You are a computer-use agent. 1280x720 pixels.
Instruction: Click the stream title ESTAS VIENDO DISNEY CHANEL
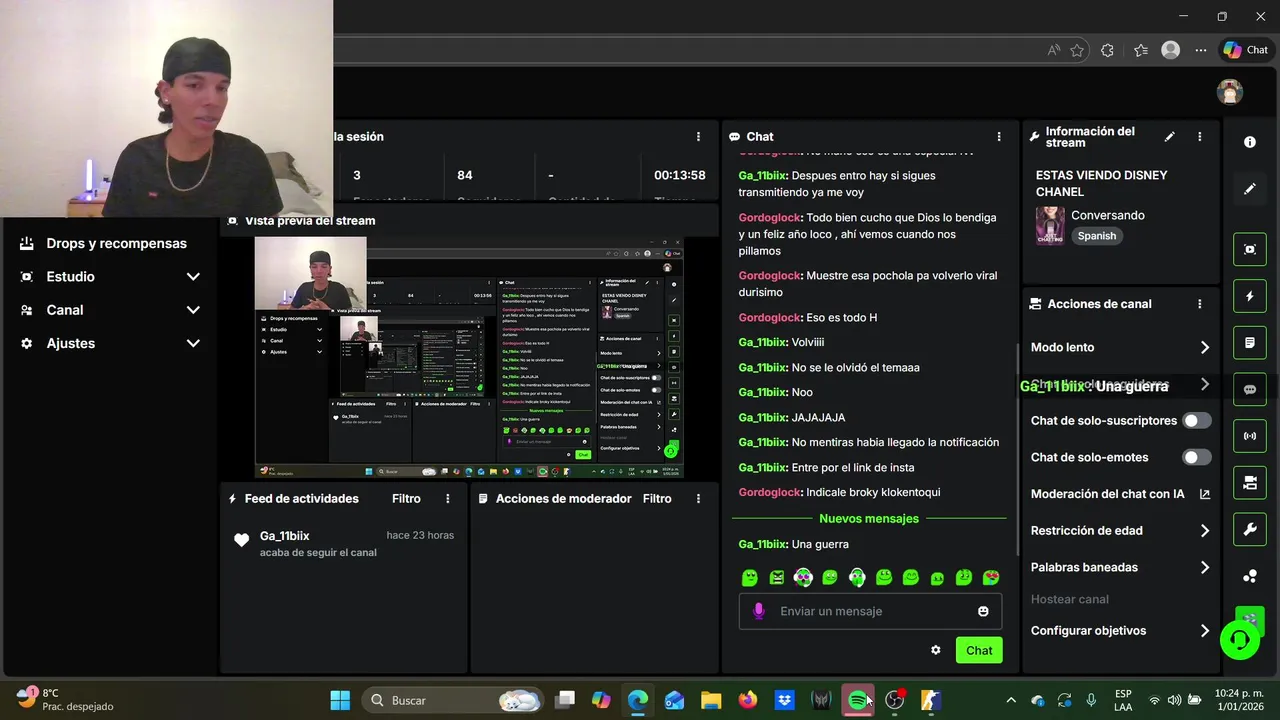click(1101, 183)
